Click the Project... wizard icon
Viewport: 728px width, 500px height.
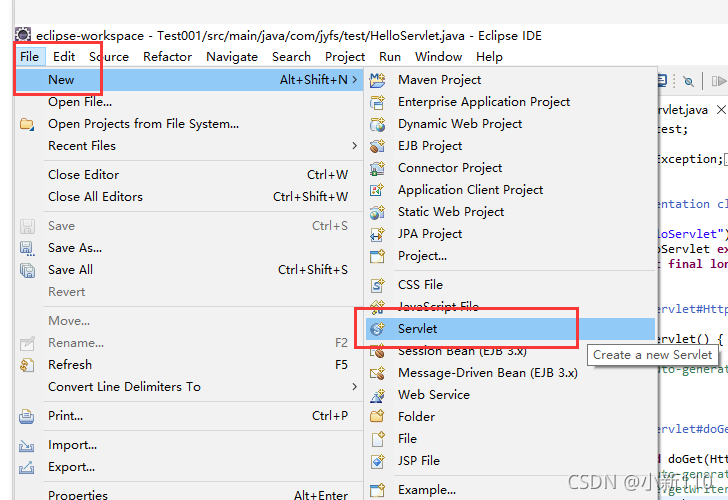click(377, 256)
